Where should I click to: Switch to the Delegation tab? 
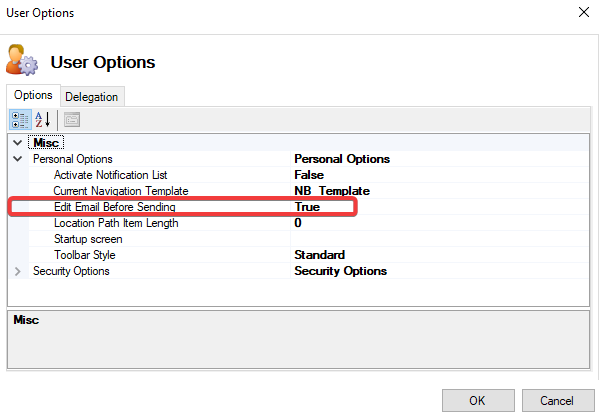pyautogui.click(x=92, y=97)
